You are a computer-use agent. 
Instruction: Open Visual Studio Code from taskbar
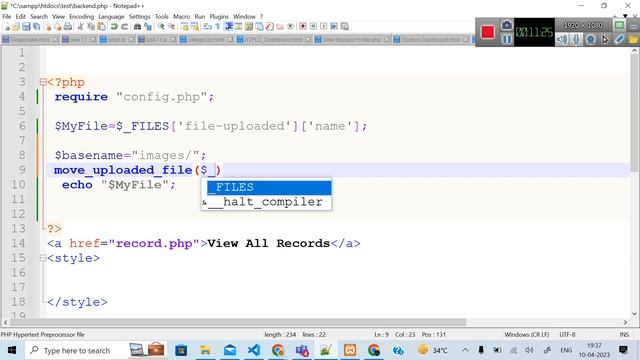coord(253,350)
